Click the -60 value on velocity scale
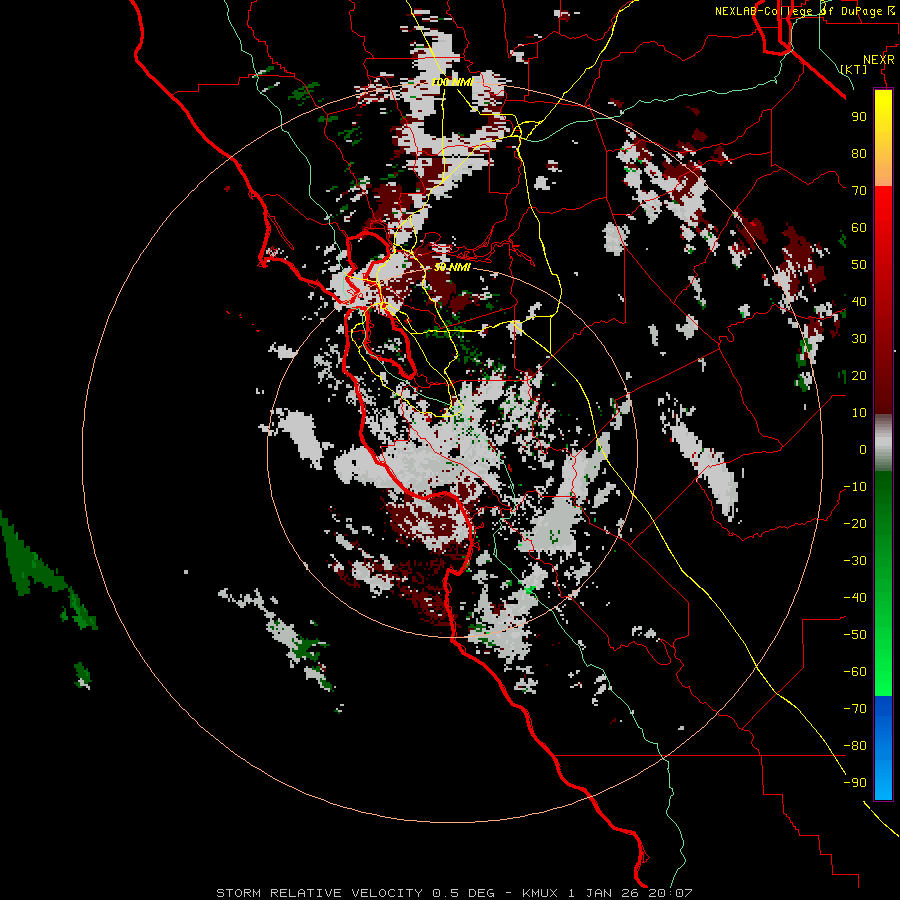 point(855,672)
